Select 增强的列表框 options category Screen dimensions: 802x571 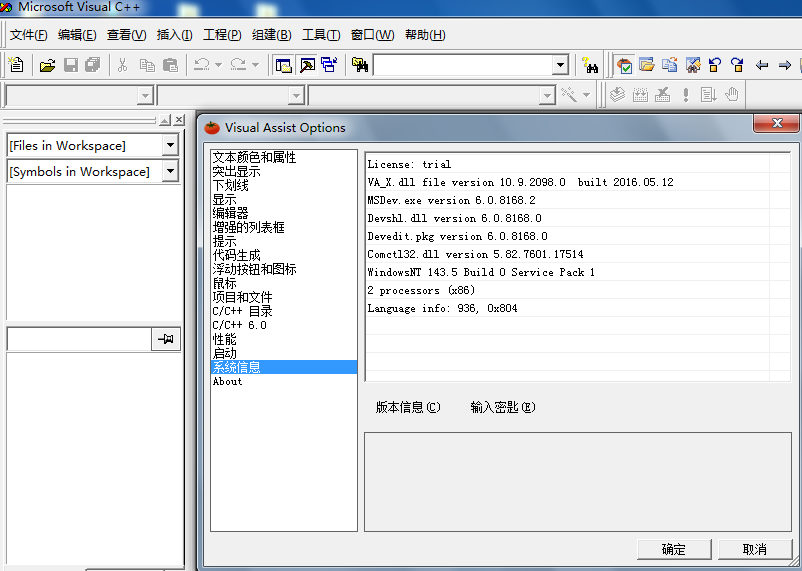tap(248, 227)
